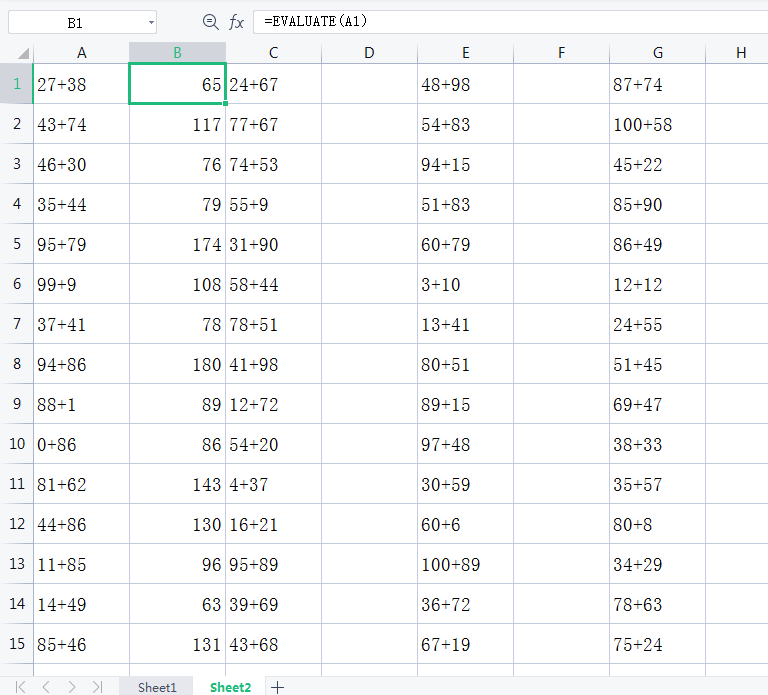Select row 5 header

[x=17, y=243]
